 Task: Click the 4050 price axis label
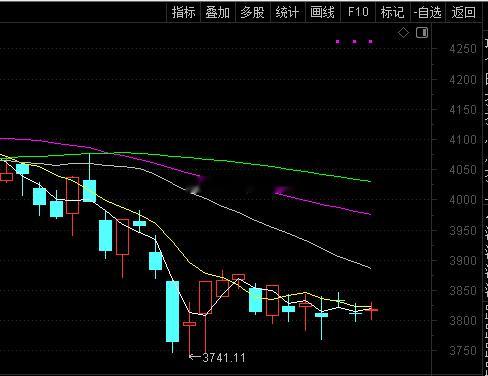coord(463,170)
